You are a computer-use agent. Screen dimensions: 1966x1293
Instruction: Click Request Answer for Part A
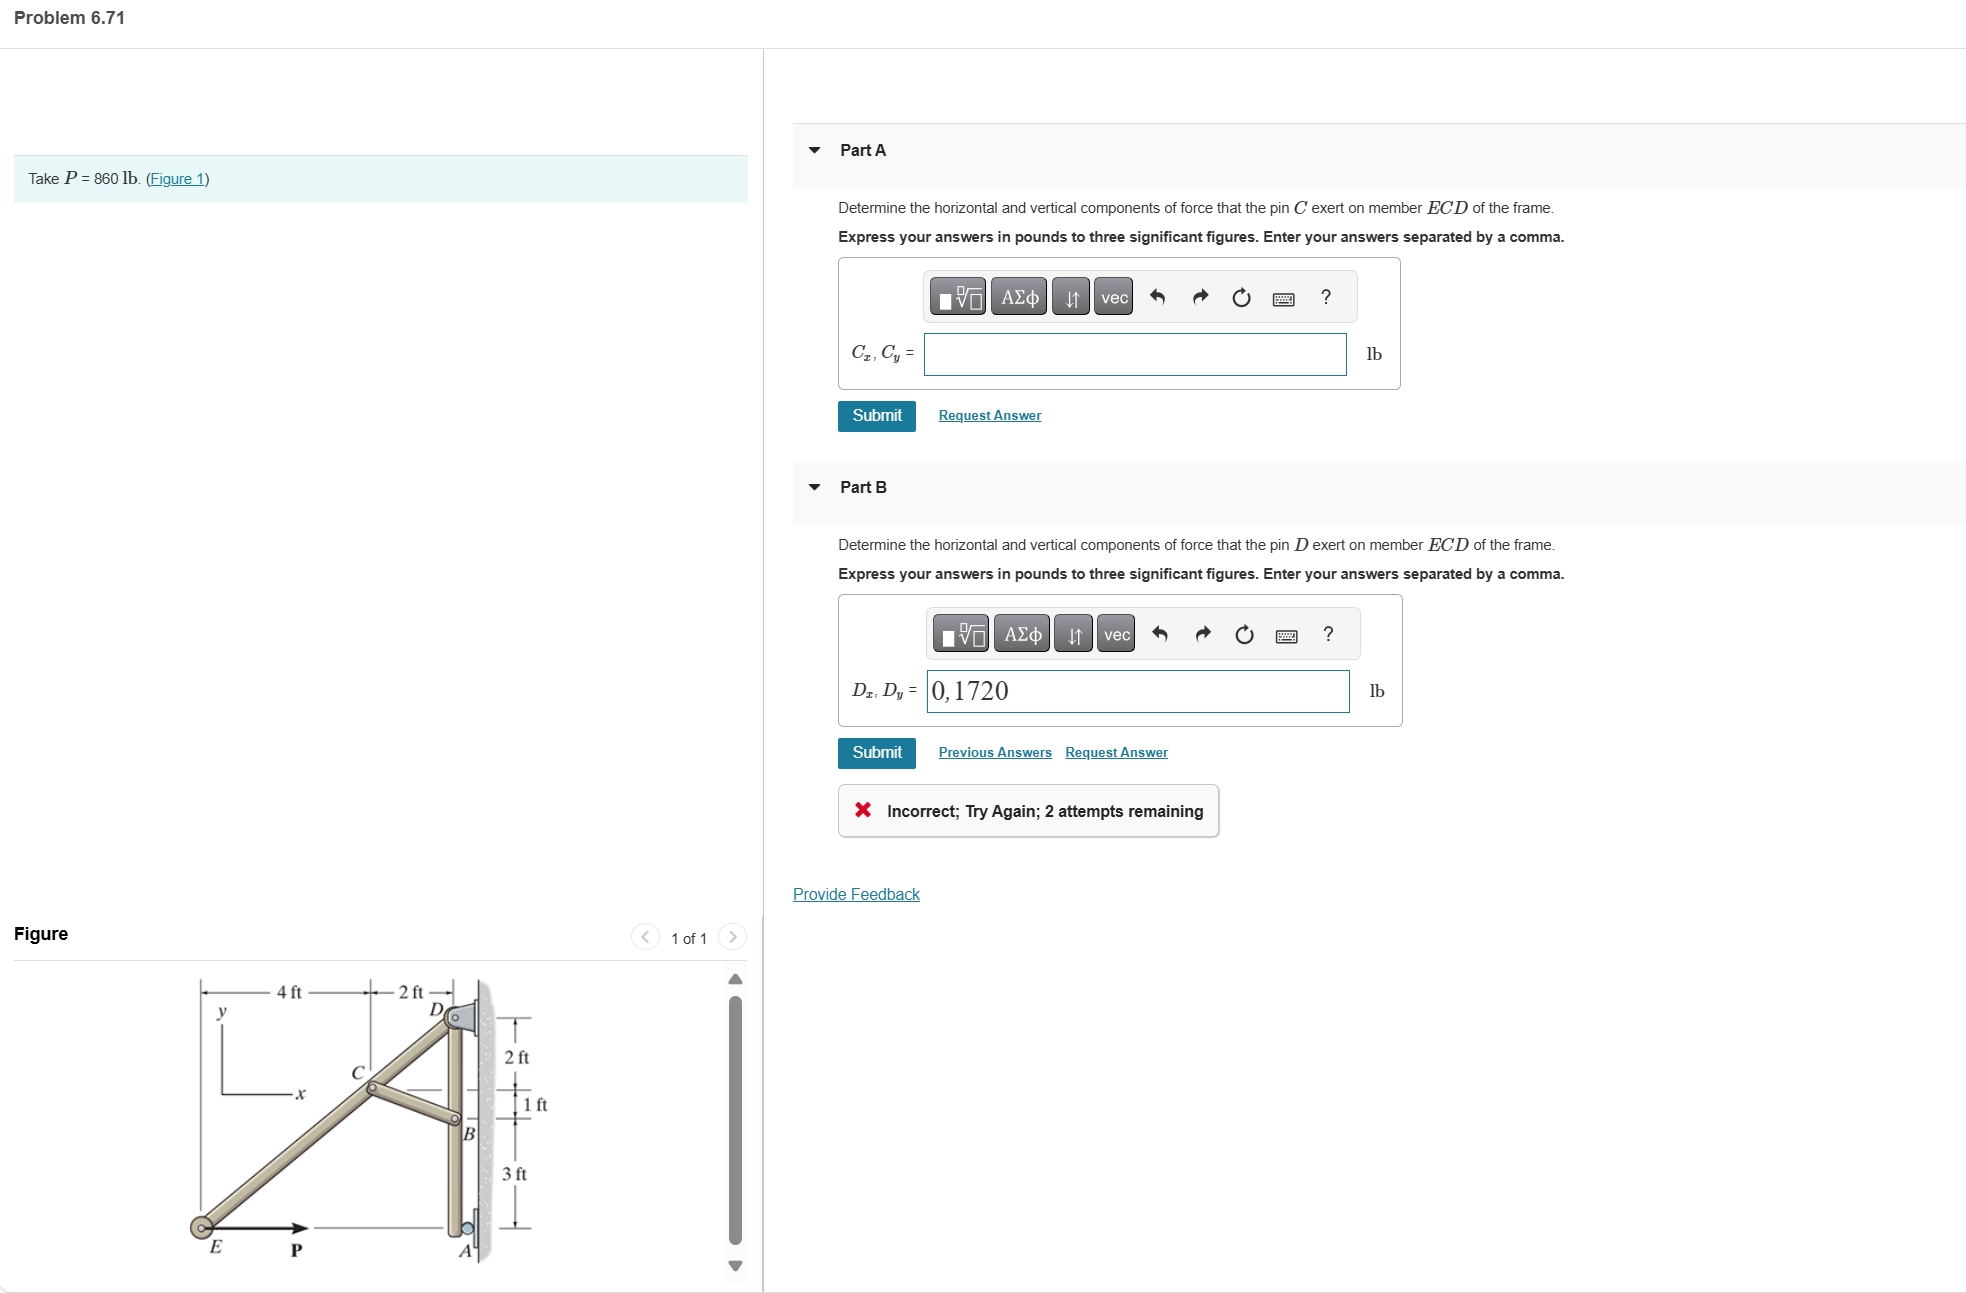(989, 415)
